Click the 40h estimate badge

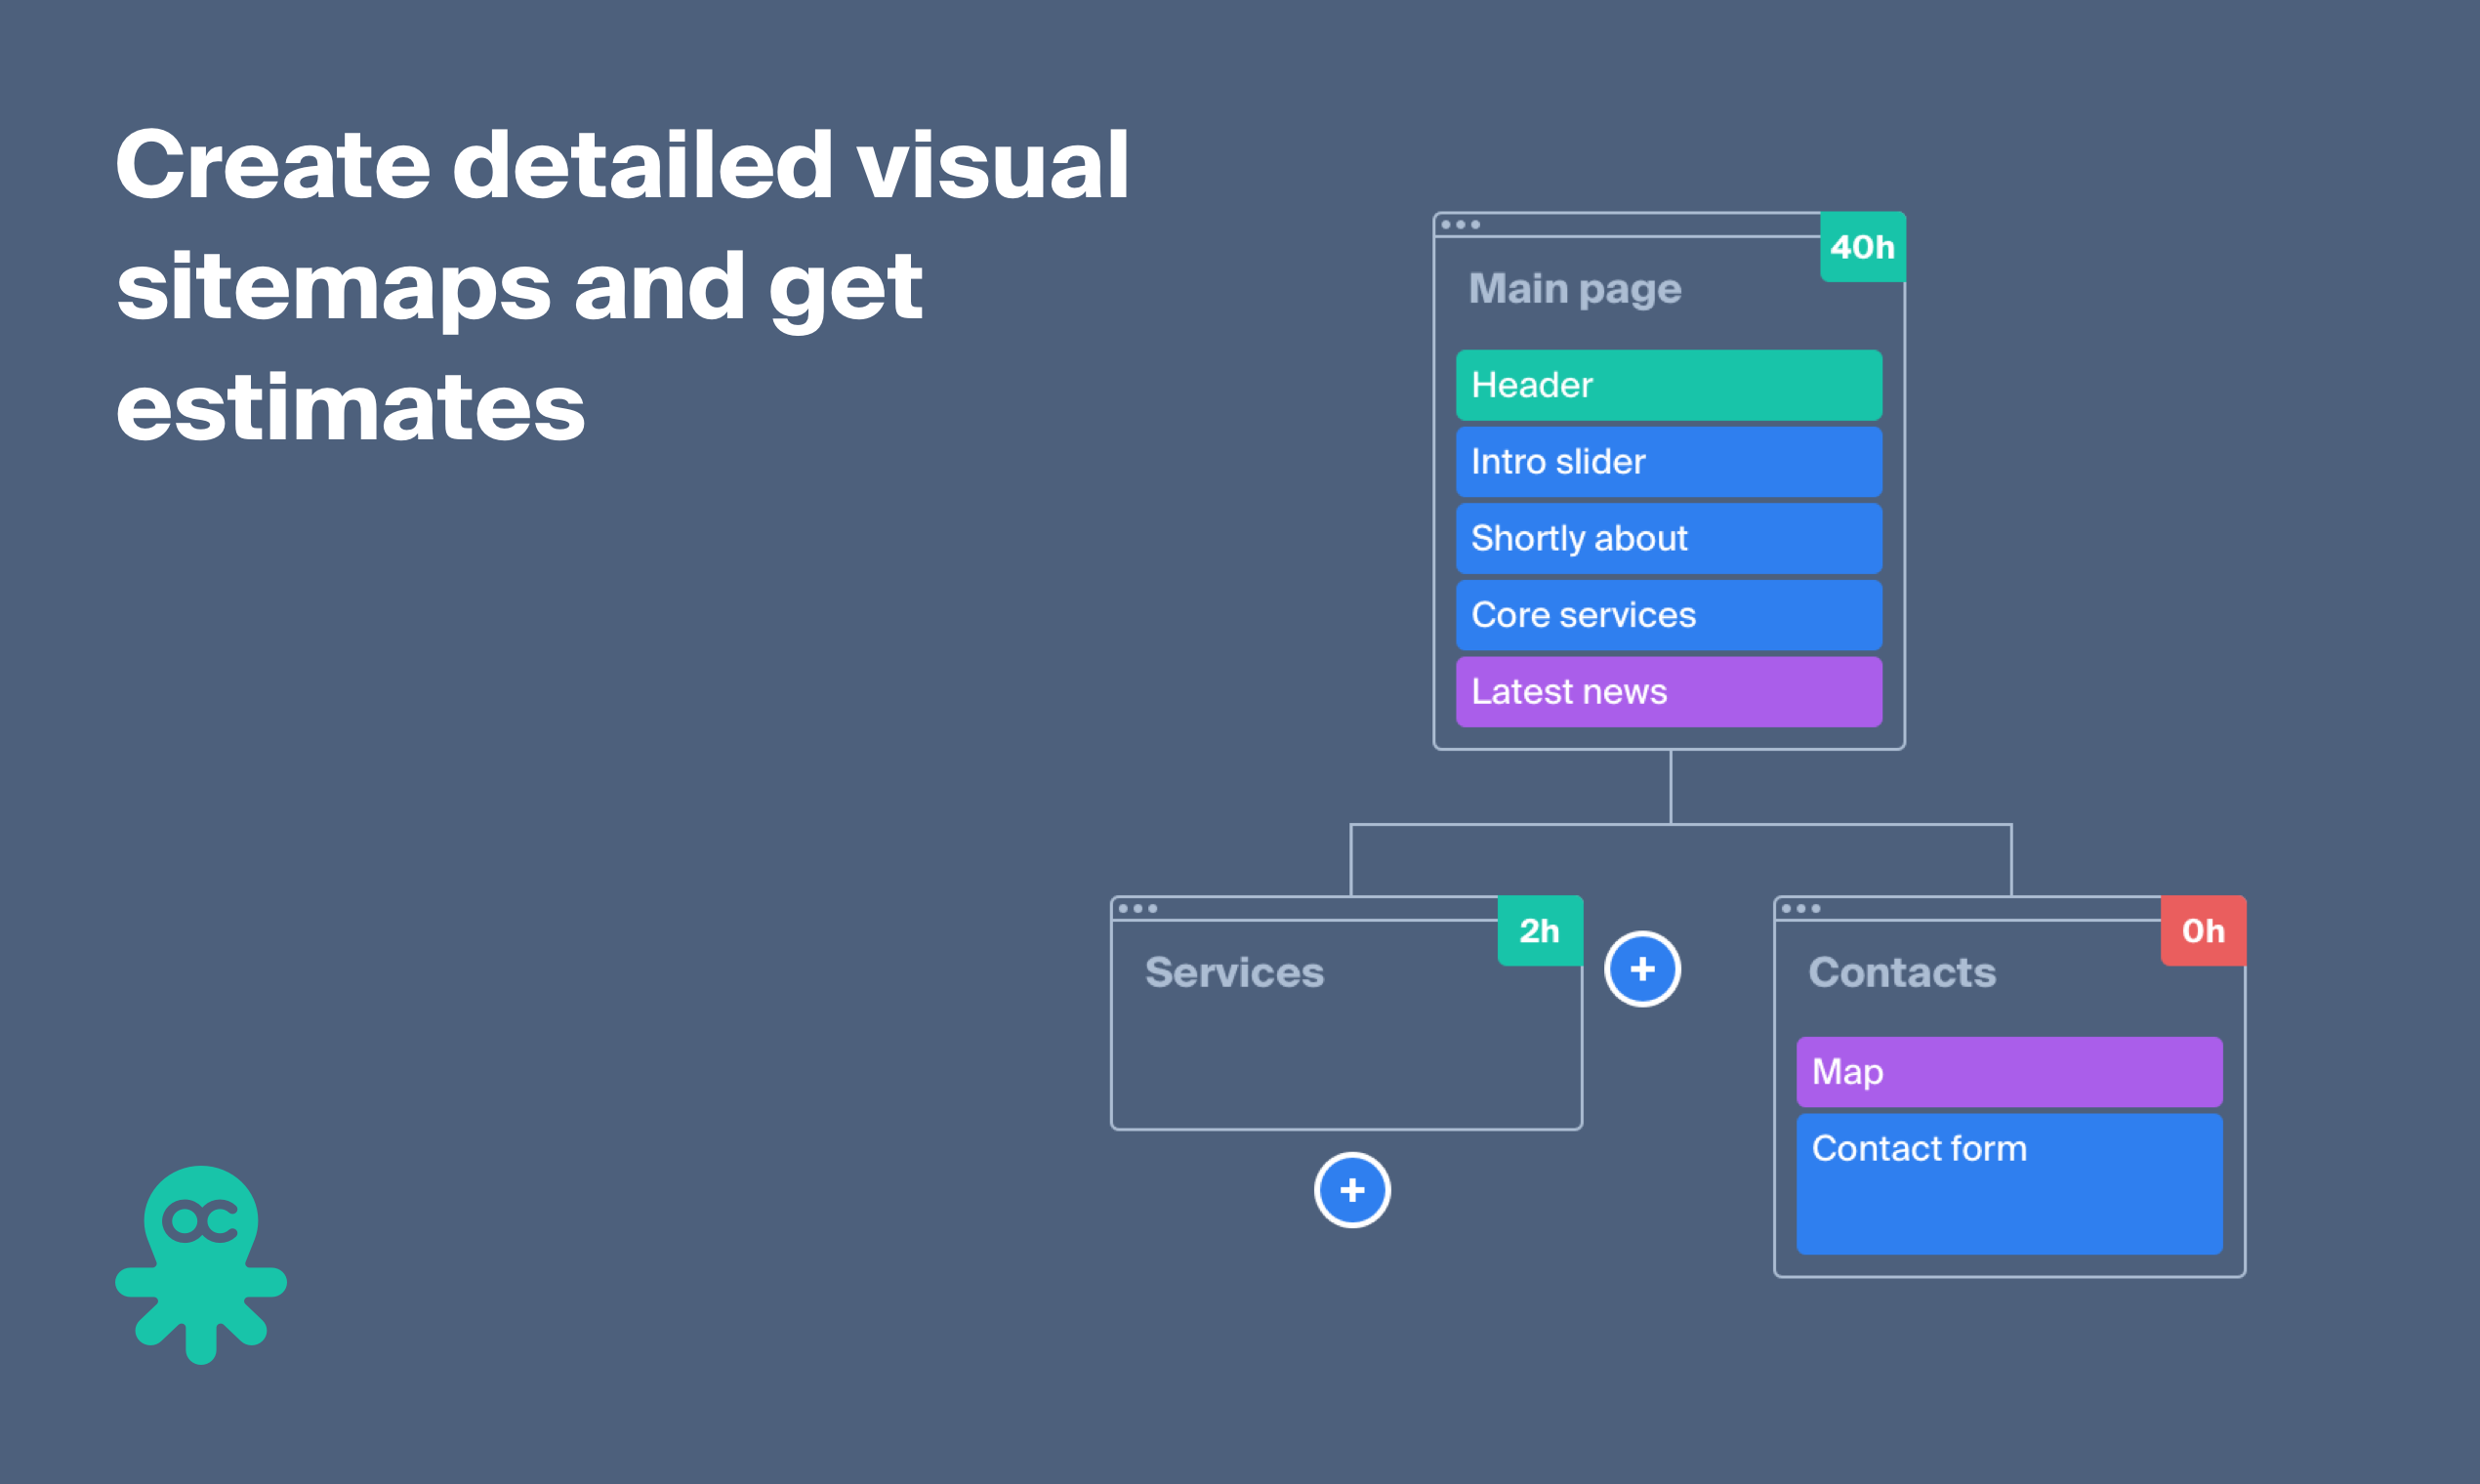coord(1862,247)
